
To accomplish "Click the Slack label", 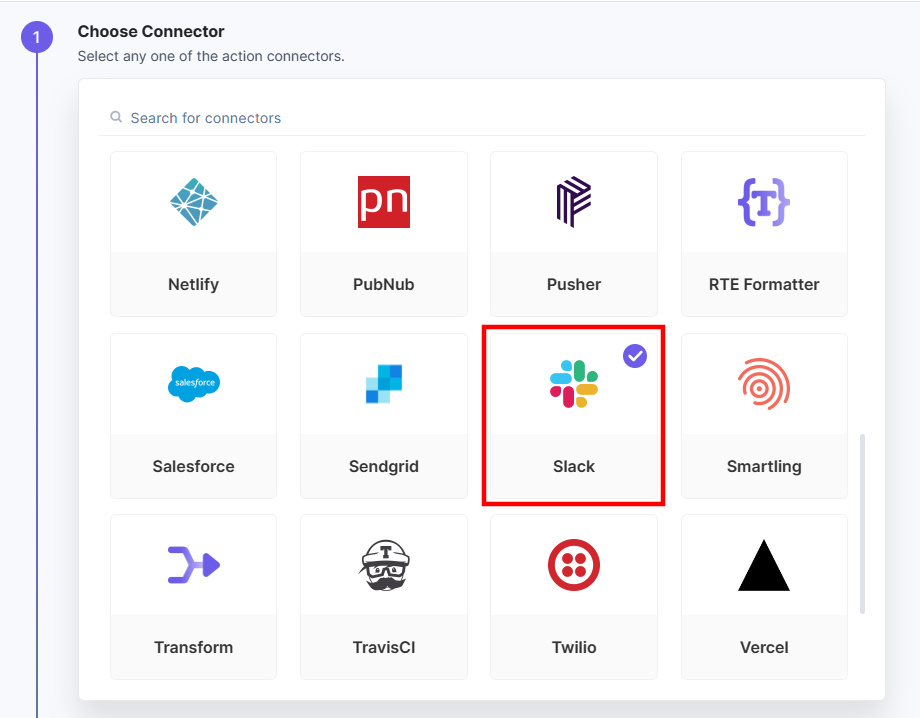I will tap(574, 466).
